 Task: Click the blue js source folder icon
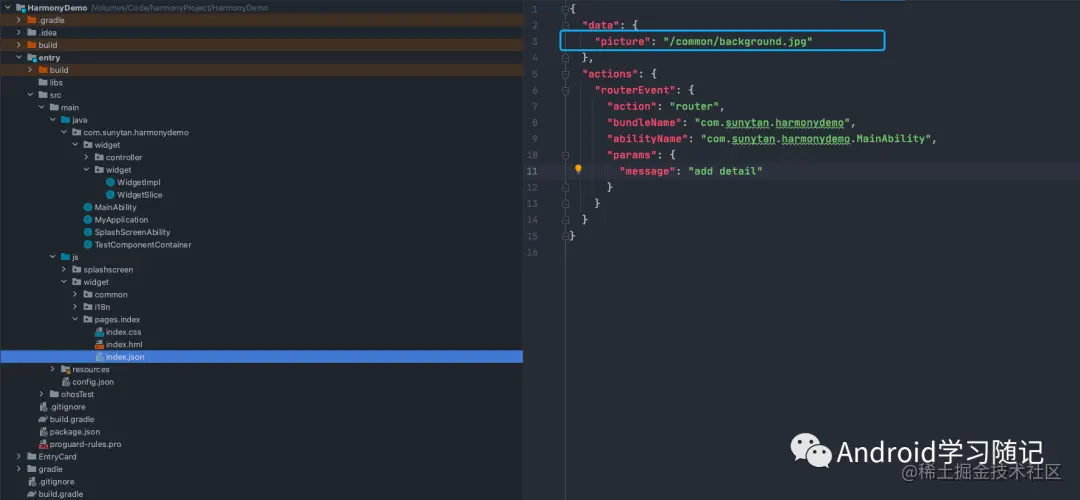(x=65, y=257)
